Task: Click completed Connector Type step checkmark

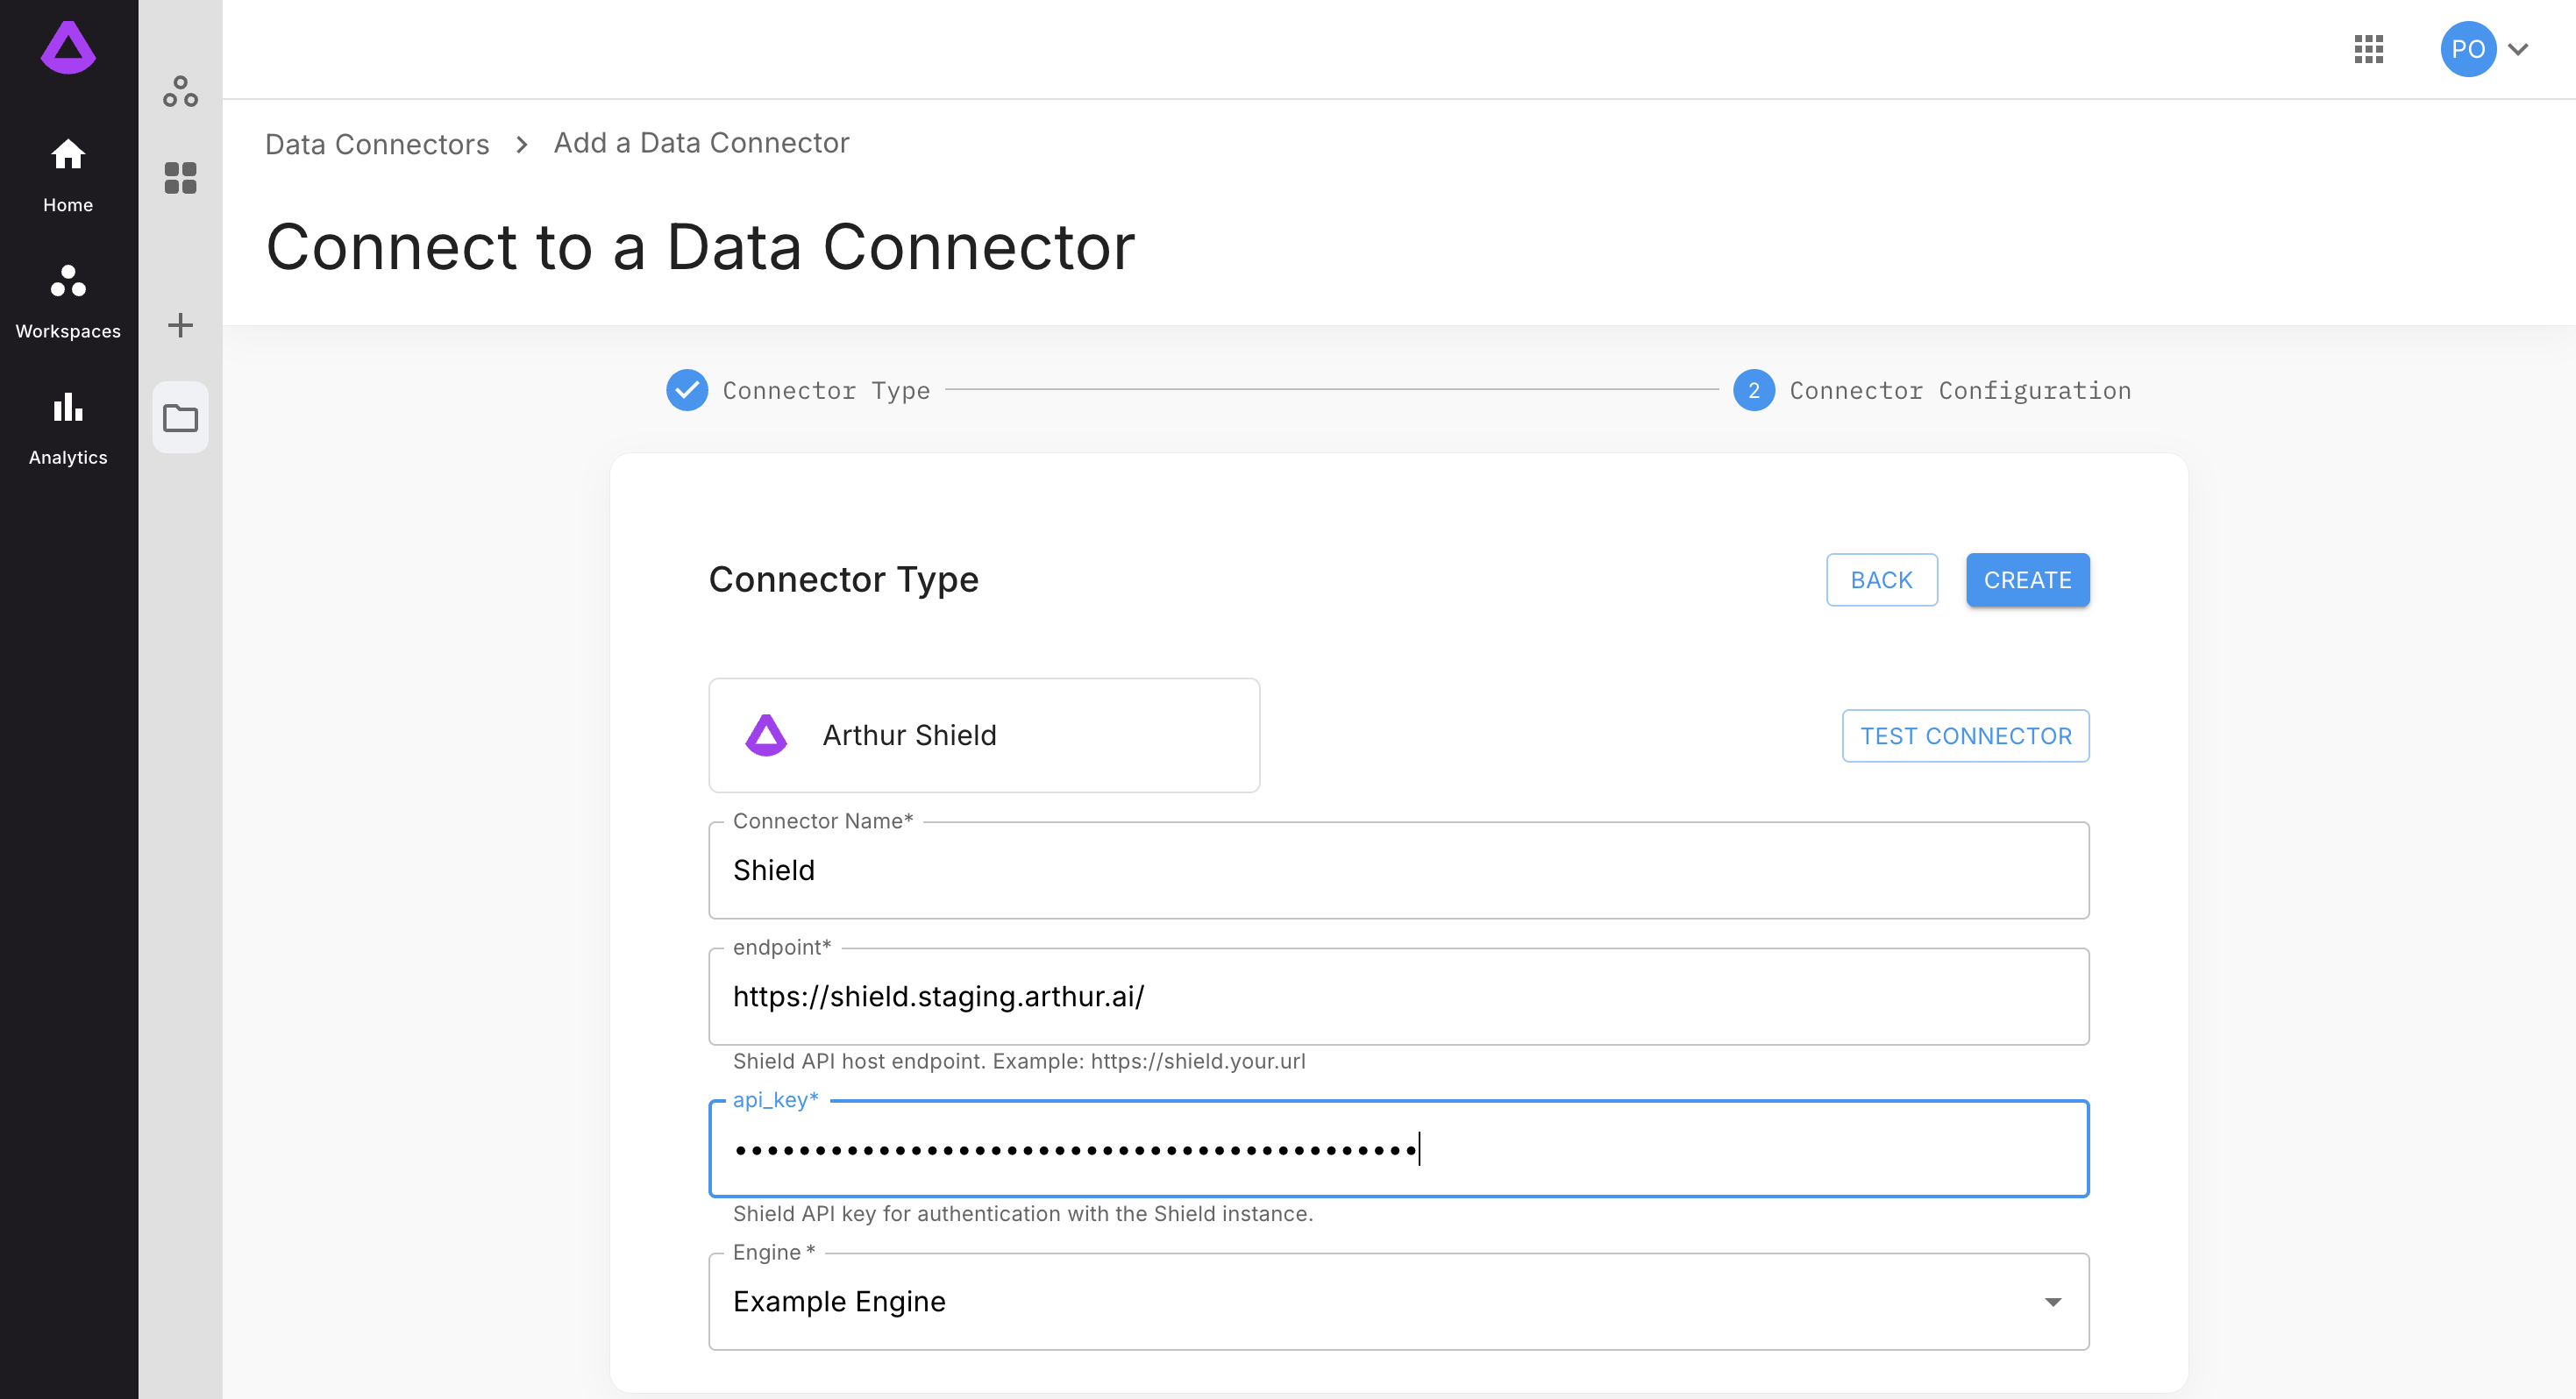Action: pos(687,390)
